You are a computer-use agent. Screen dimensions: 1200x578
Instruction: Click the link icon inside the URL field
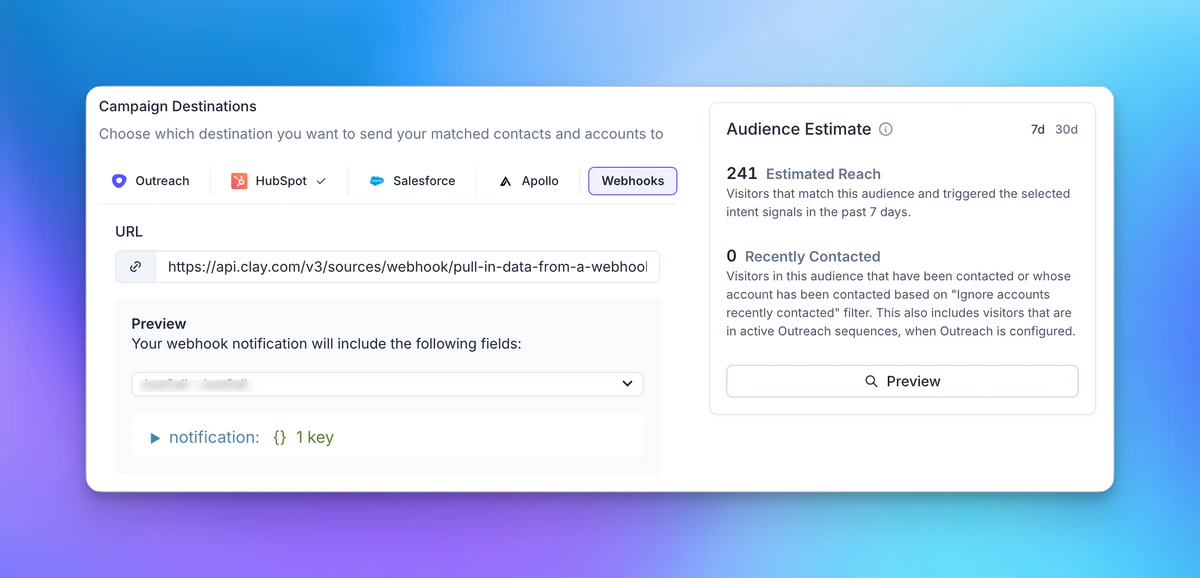click(135, 266)
